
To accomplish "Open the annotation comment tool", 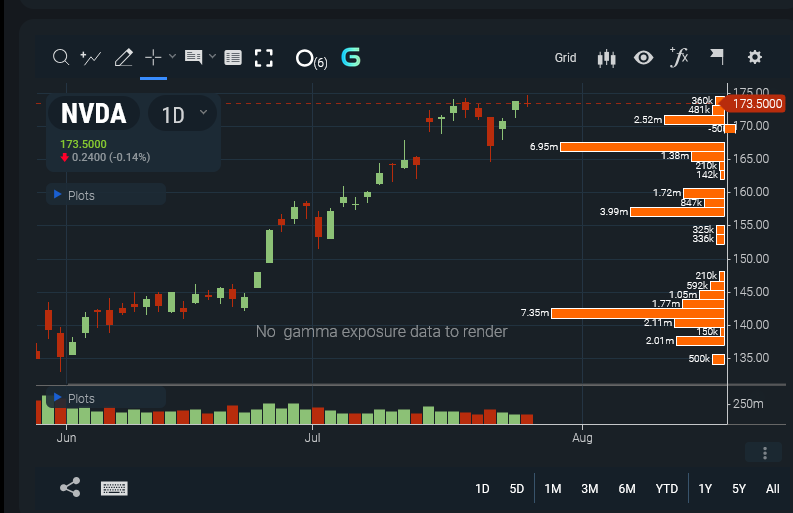I will pos(193,57).
